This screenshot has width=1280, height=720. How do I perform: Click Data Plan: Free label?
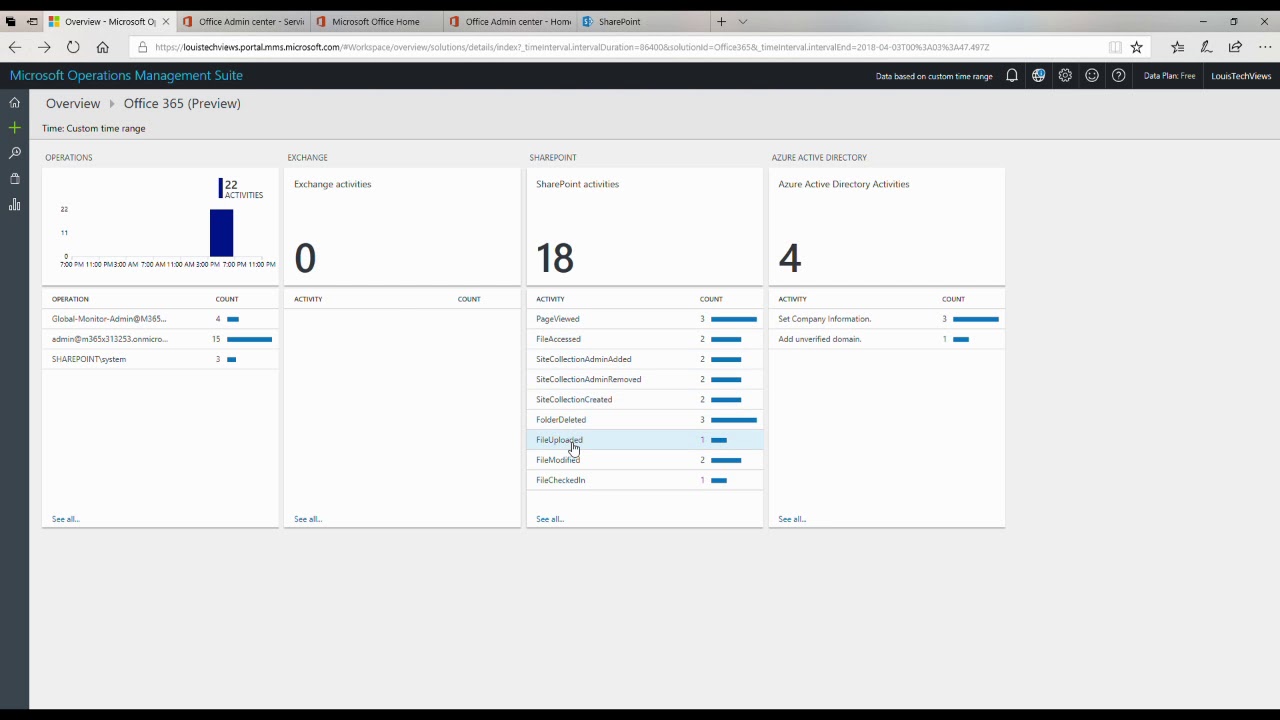[x=1170, y=76]
